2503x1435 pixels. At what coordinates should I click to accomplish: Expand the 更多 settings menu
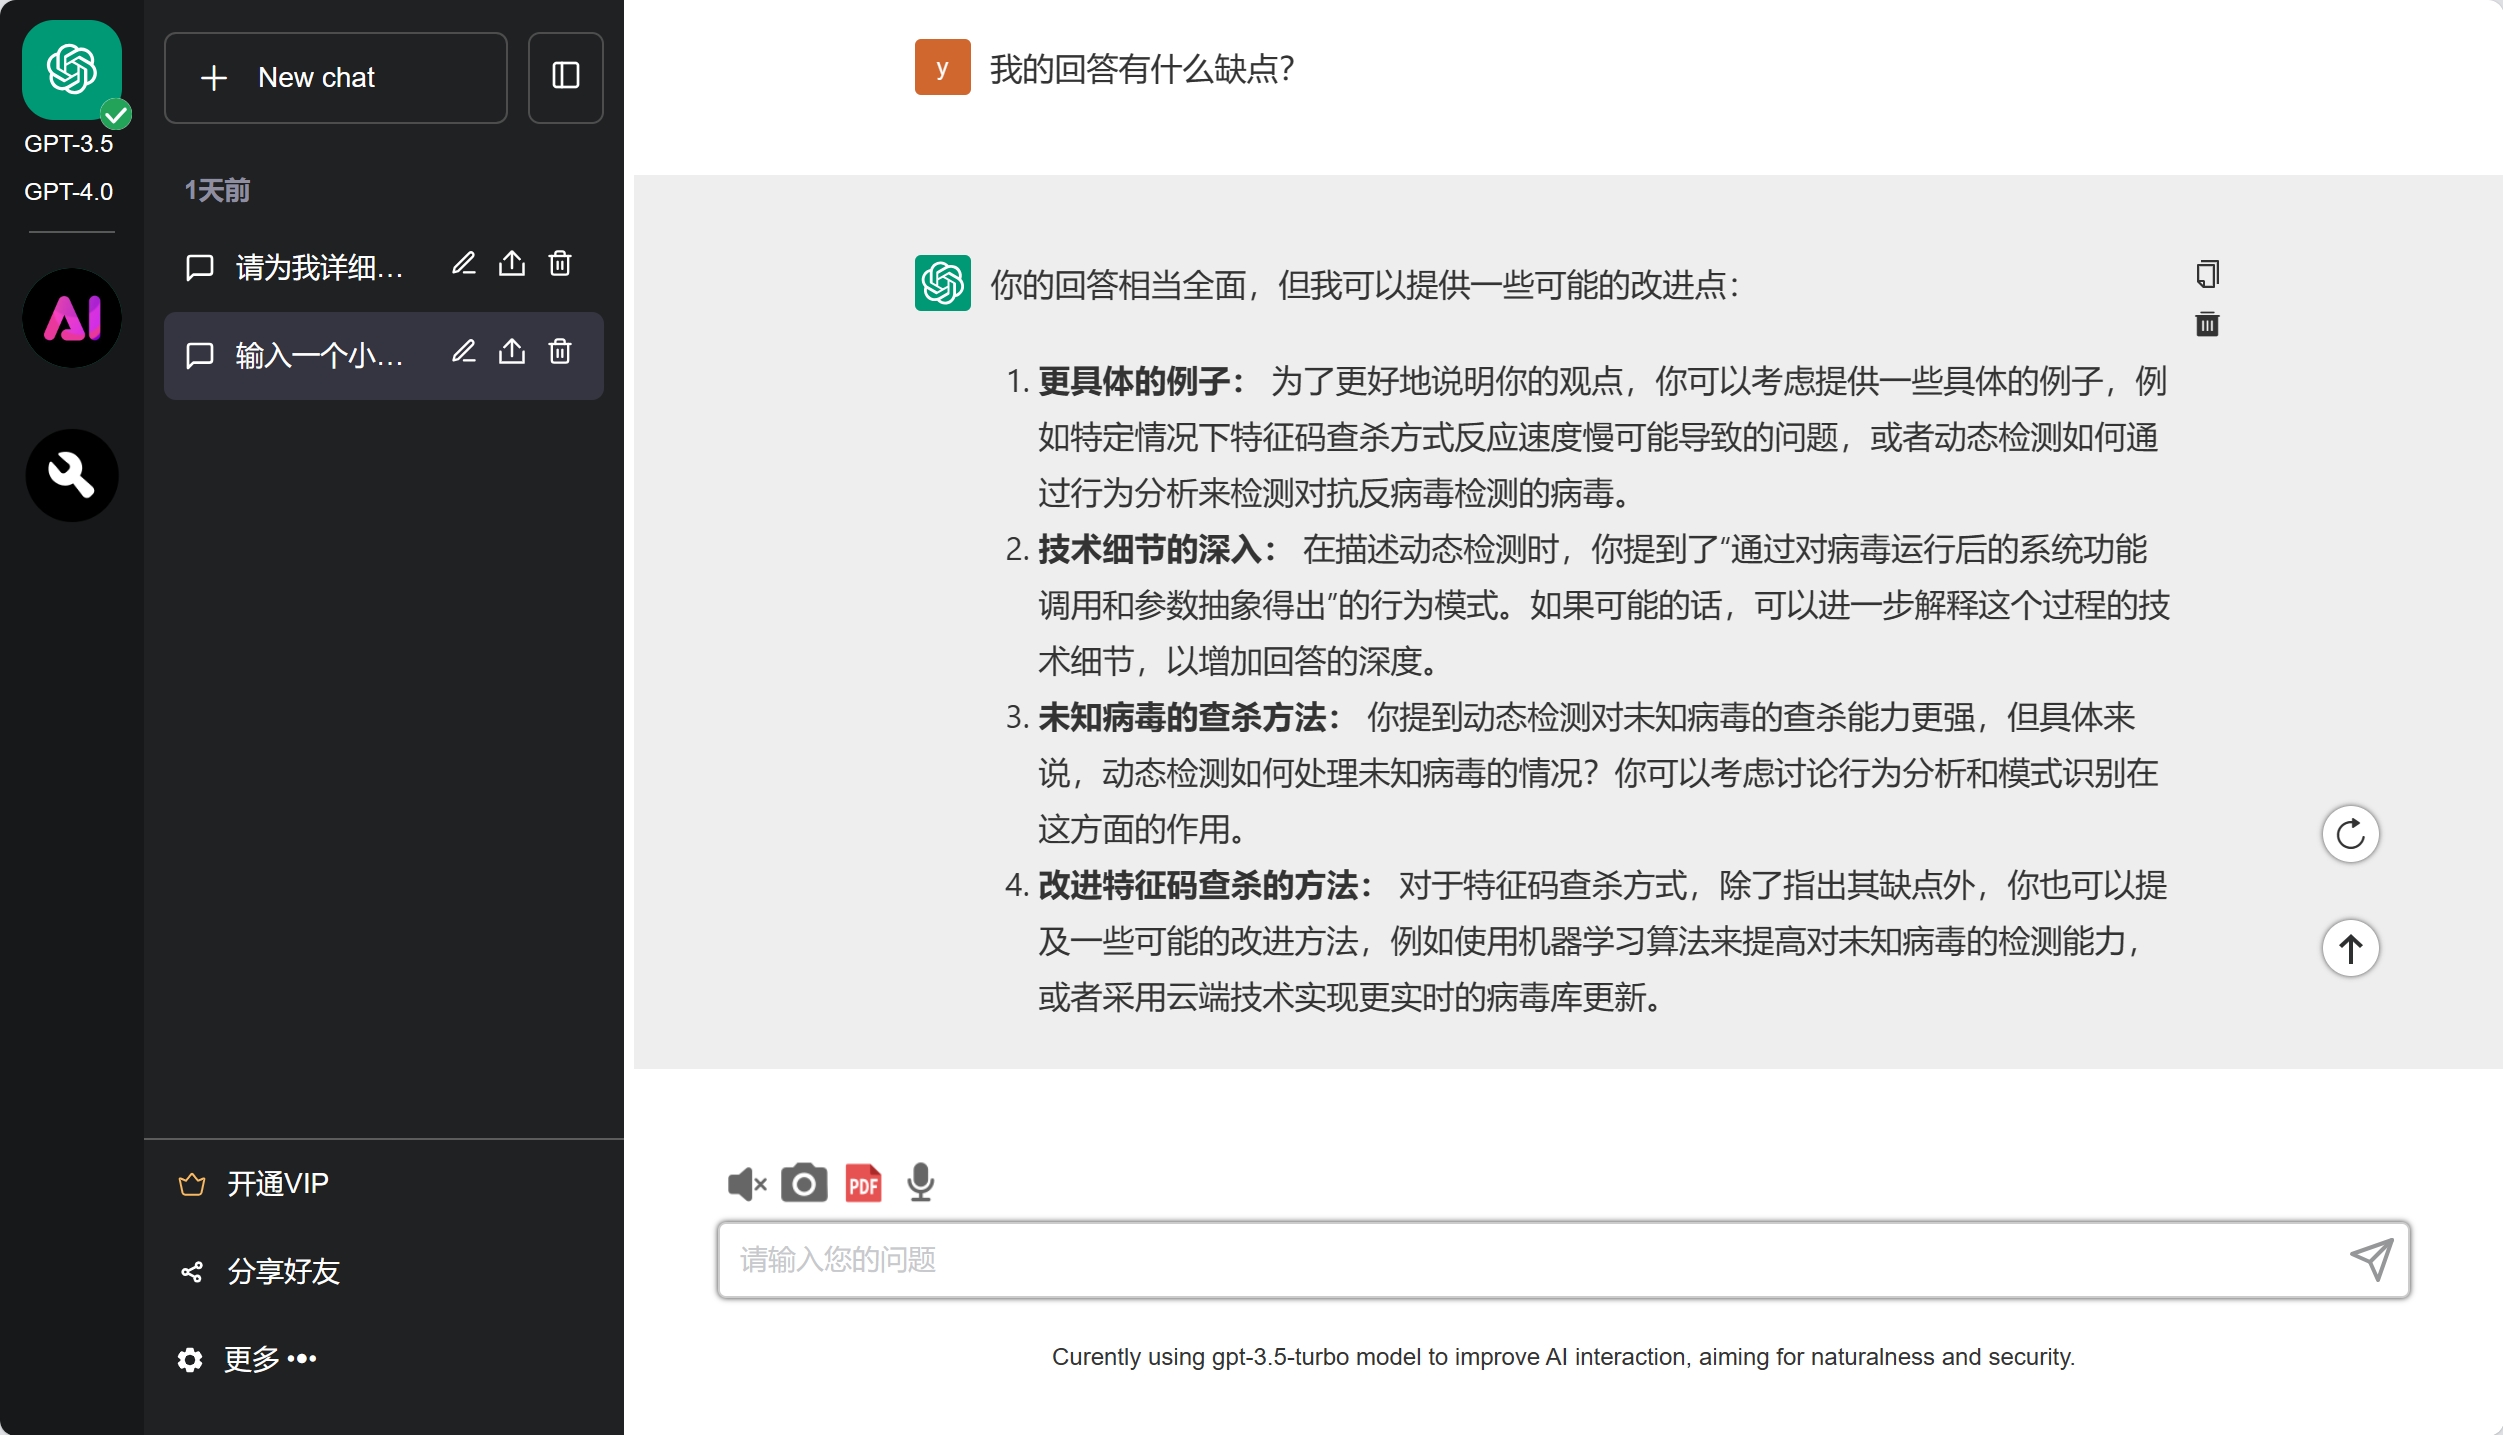tap(269, 1358)
